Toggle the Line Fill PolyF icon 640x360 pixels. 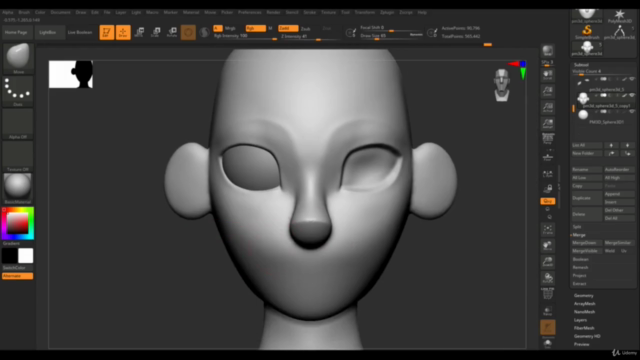[547, 294]
